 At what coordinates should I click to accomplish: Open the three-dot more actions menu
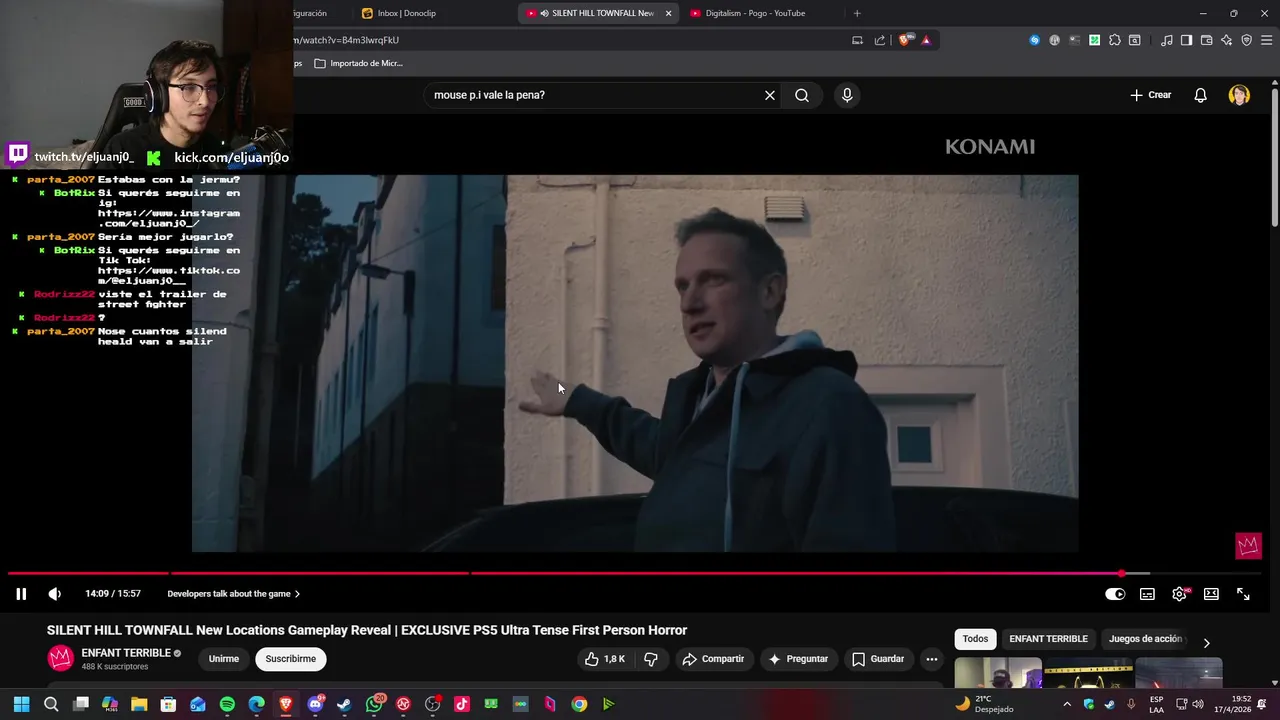932,659
